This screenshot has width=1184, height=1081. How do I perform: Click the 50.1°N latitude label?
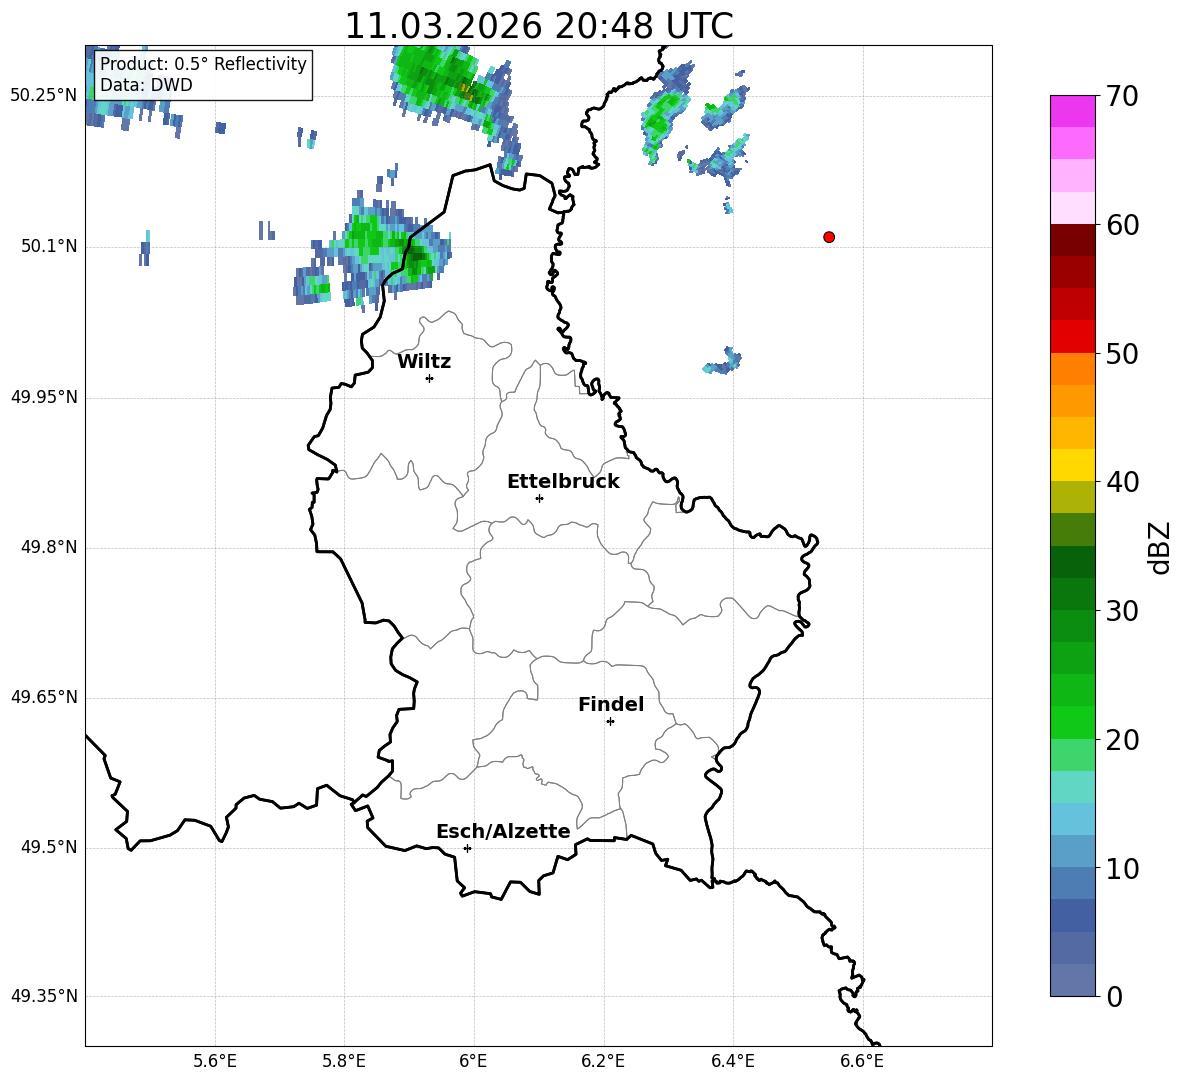[x=49, y=246]
